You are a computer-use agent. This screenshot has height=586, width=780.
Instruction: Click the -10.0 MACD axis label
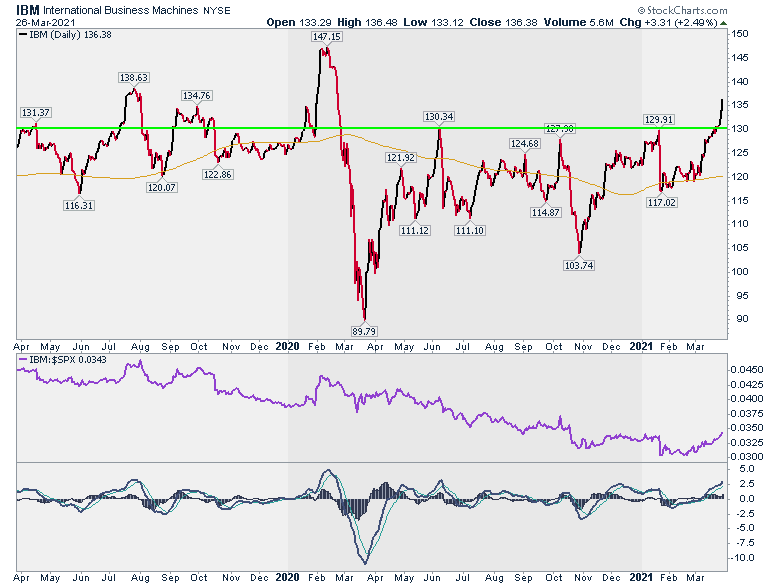point(743,558)
